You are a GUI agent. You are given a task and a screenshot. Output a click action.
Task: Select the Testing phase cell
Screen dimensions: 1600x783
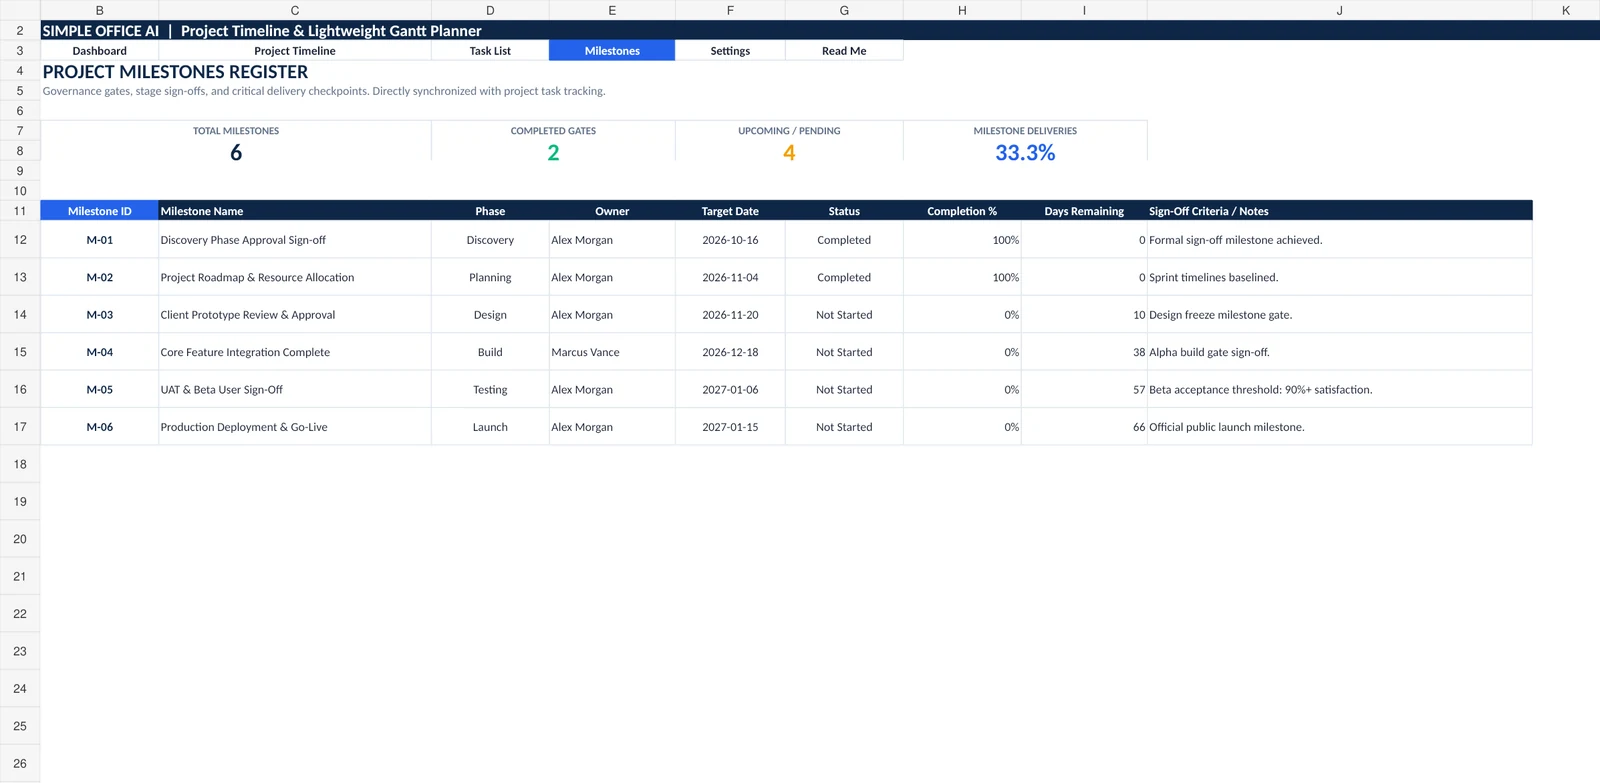pos(490,390)
